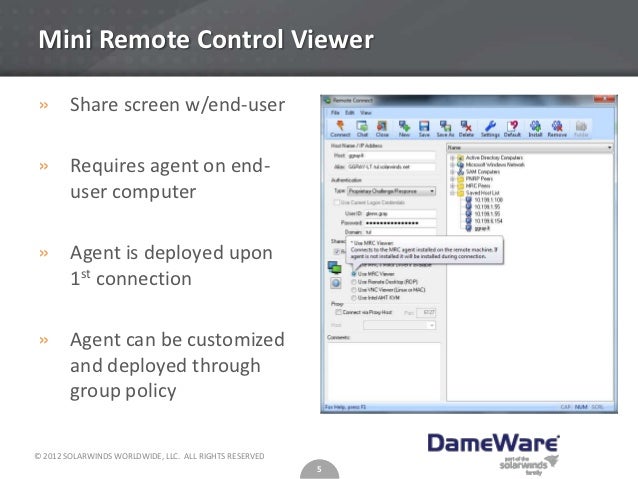Toggle Use Current Logon Credentials checkbox

pos(337,202)
